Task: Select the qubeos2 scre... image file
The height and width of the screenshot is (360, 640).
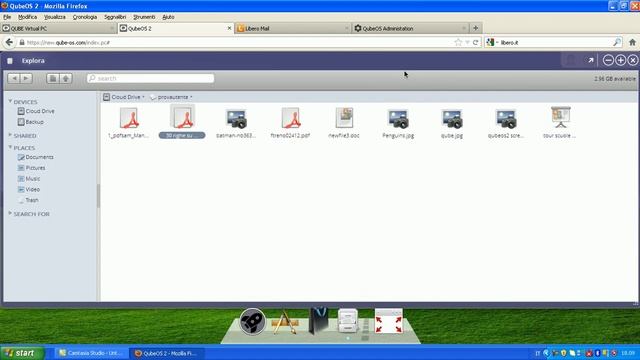Action: pos(506,123)
